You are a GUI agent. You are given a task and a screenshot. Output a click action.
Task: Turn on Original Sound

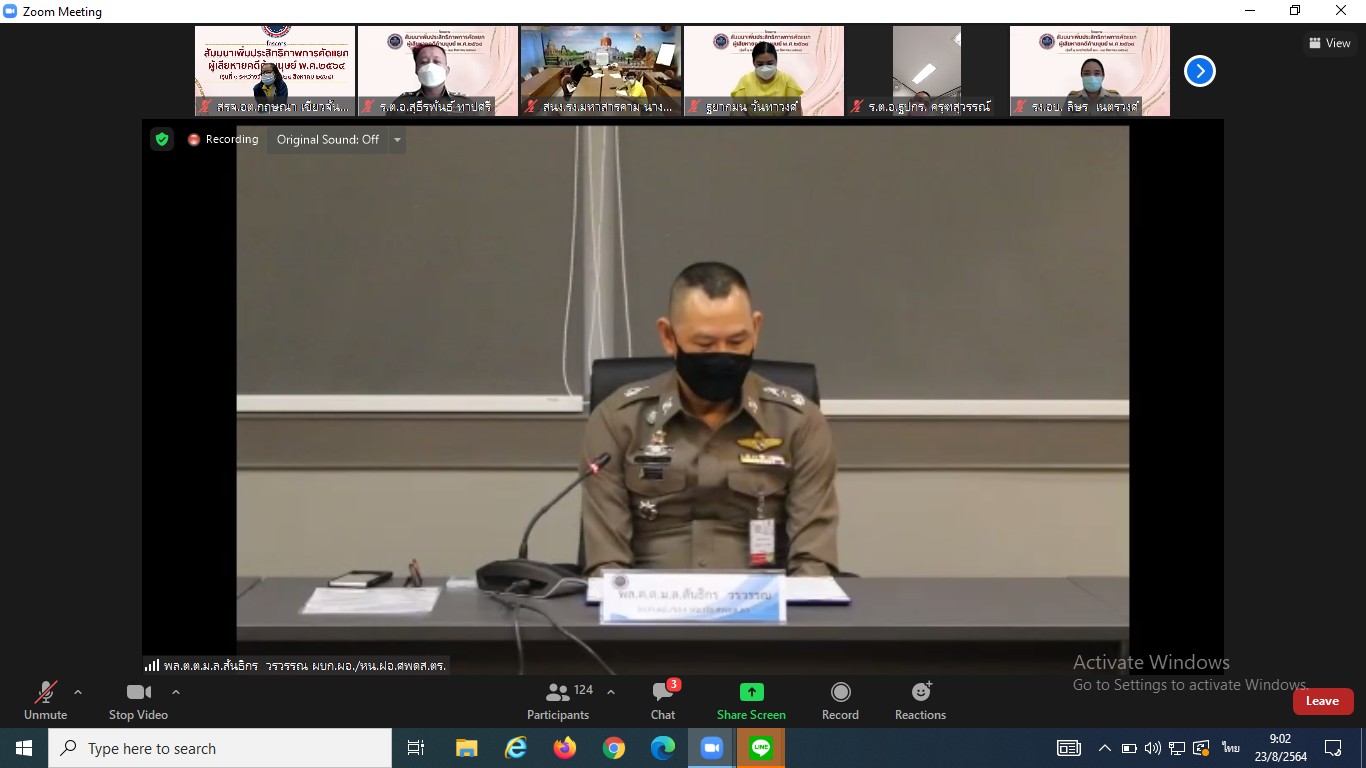[x=327, y=140]
